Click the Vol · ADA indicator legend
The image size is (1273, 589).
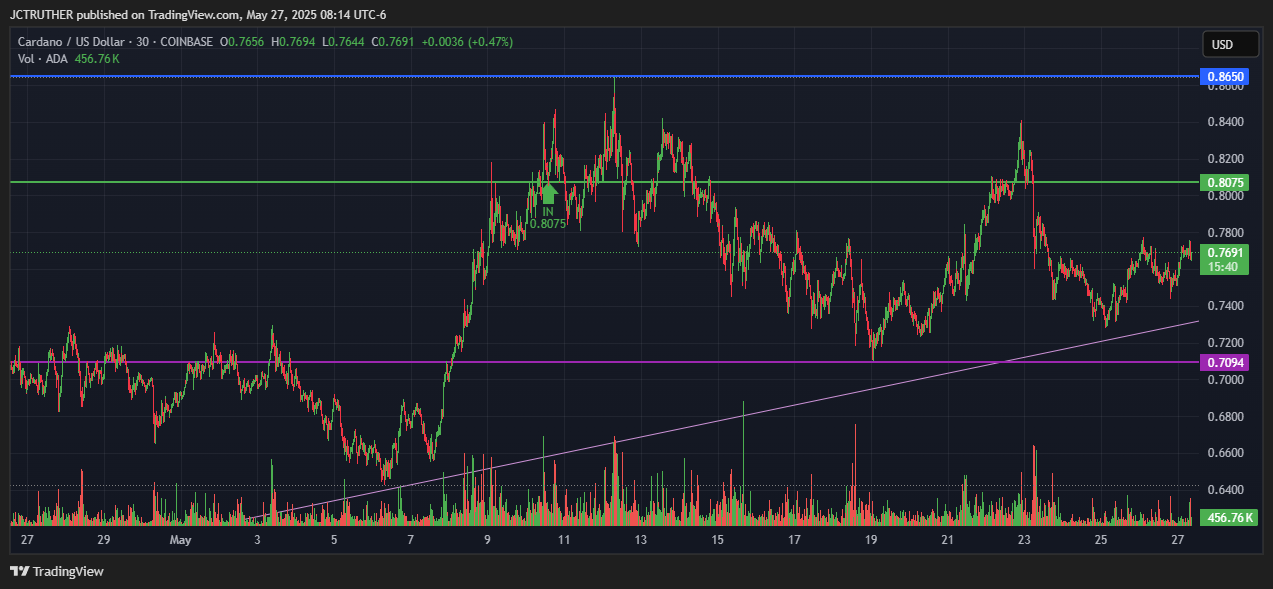coord(43,59)
